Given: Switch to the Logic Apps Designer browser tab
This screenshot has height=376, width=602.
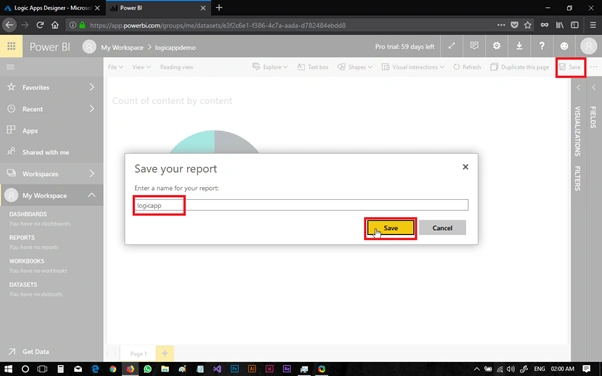Looking at the screenshot, I should (52, 8).
